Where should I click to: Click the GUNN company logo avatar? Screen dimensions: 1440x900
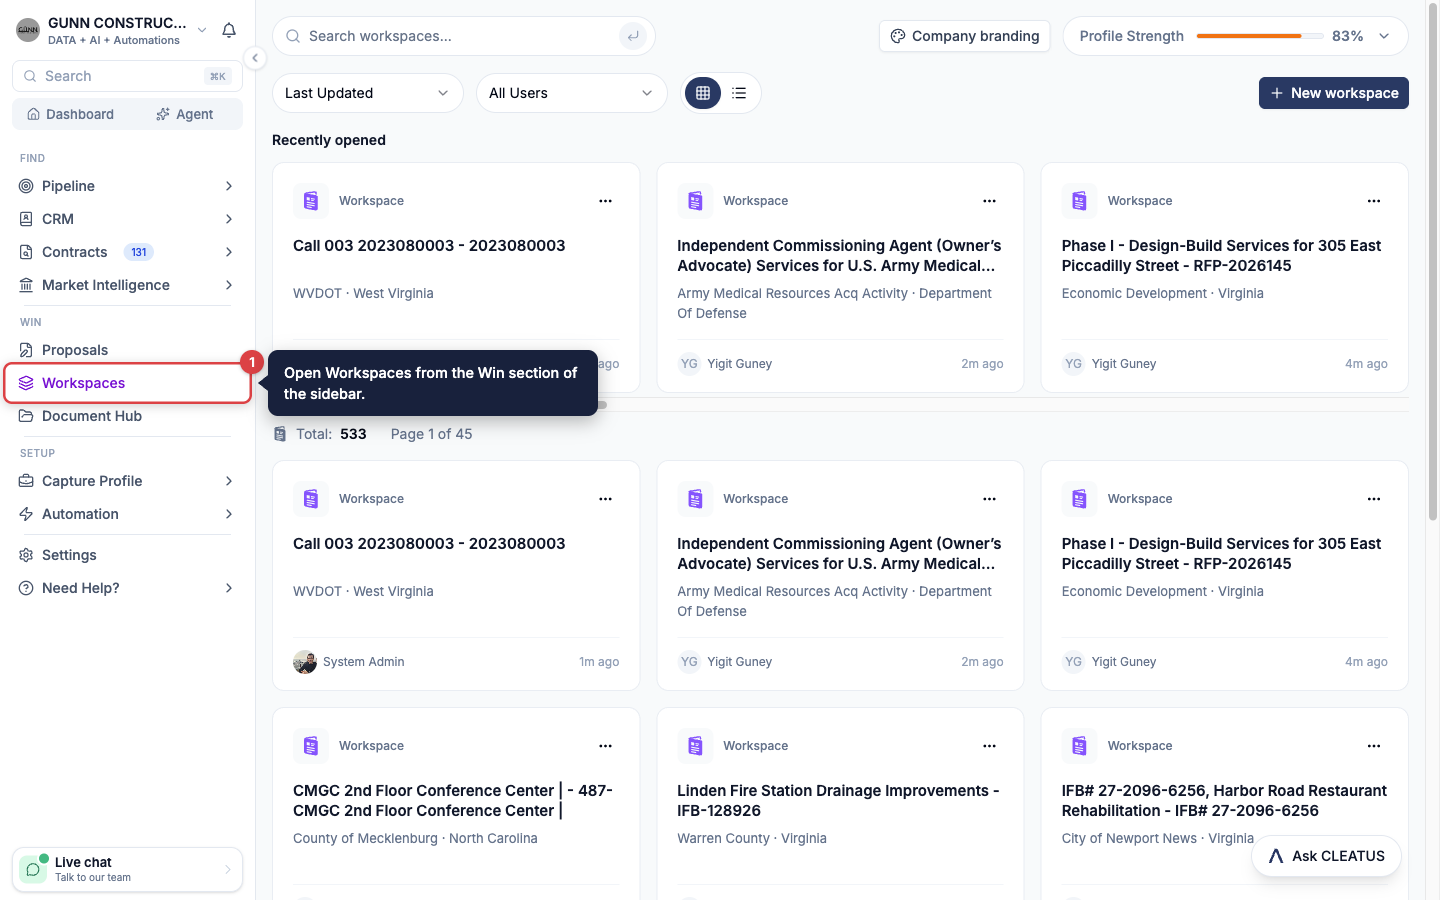pos(28,30)
